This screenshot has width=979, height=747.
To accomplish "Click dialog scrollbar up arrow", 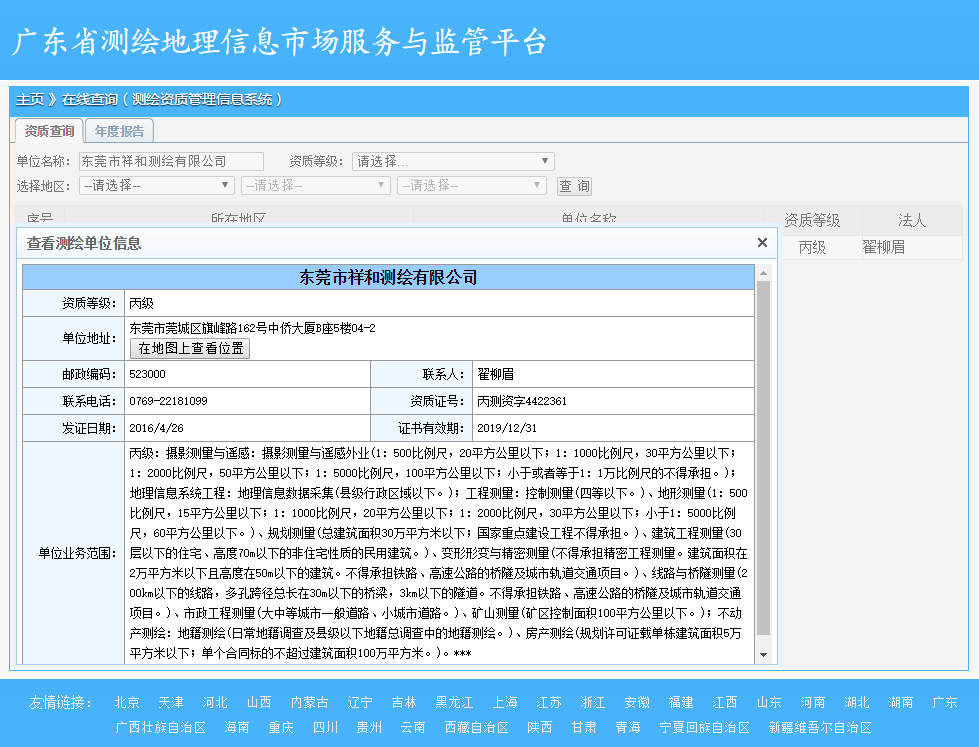I will pos(763,273).
